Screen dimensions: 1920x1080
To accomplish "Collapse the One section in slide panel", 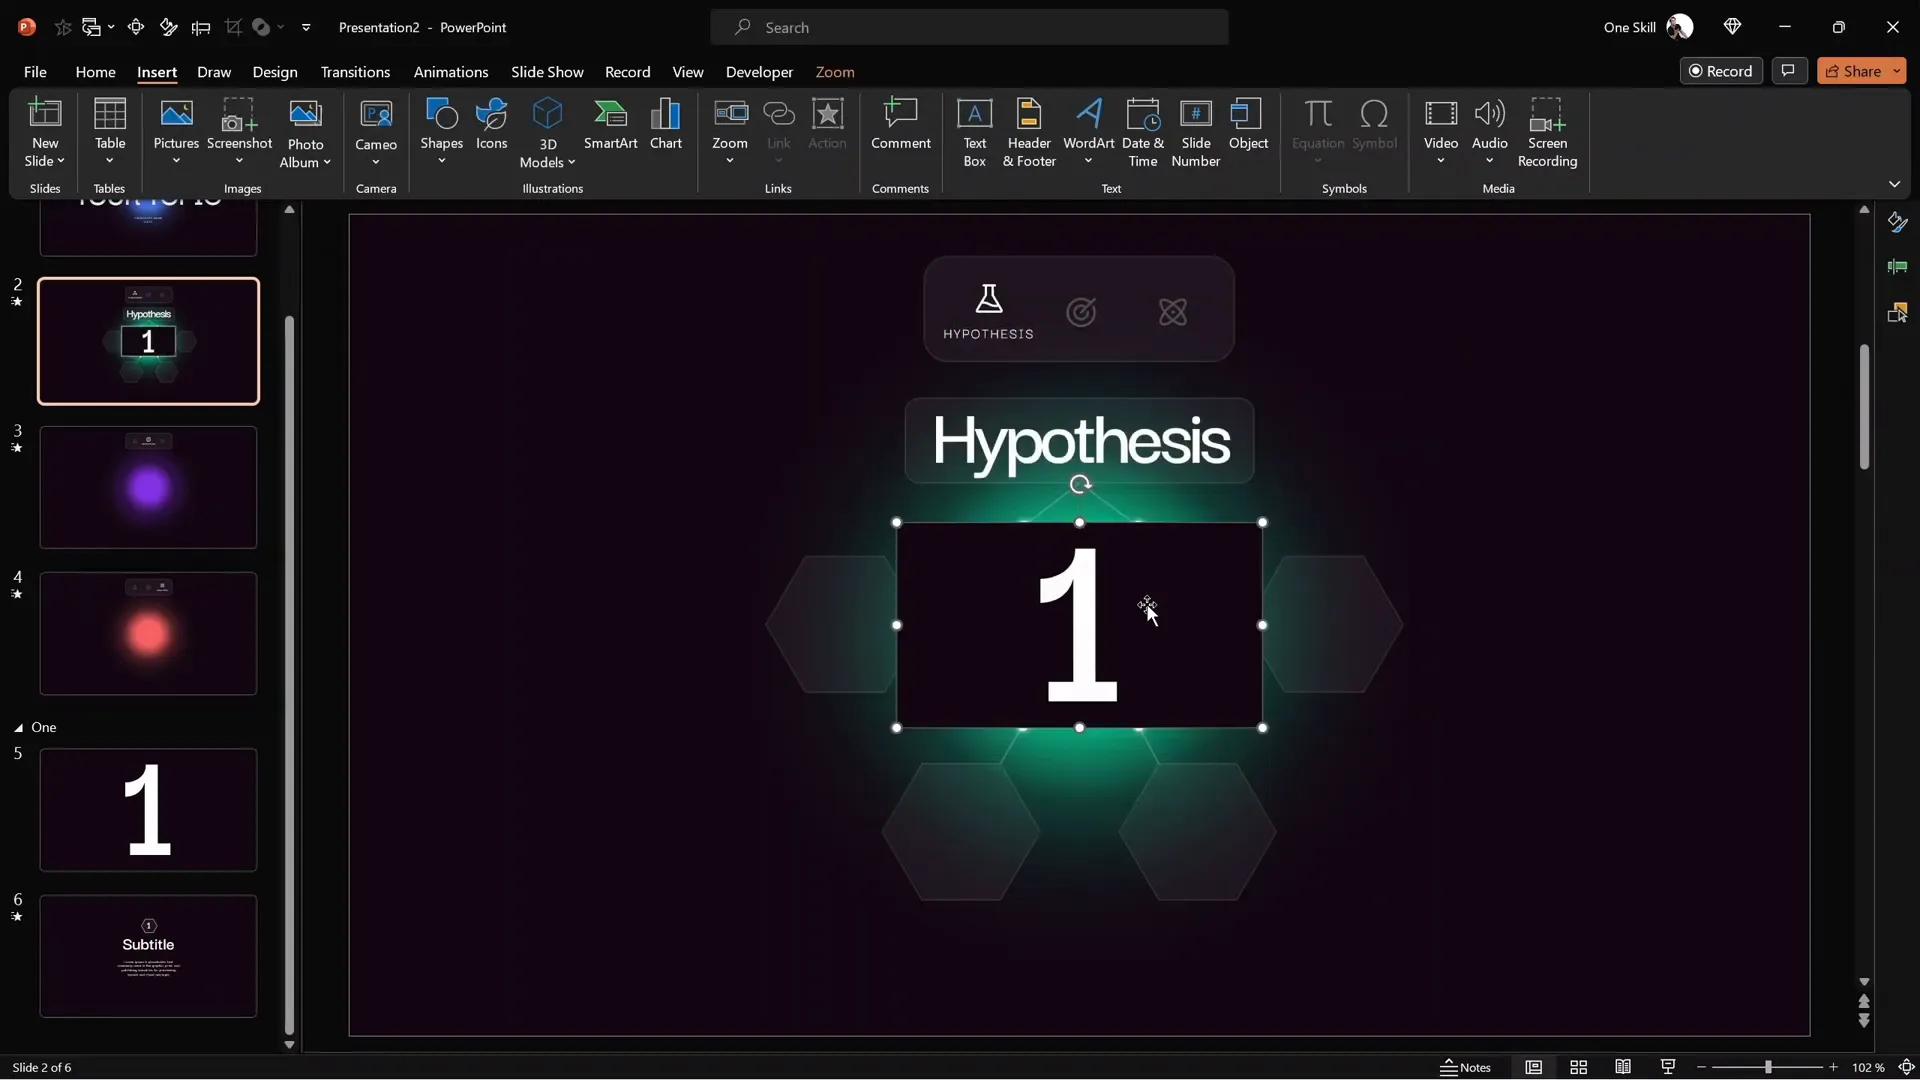I will pos(19,728).
